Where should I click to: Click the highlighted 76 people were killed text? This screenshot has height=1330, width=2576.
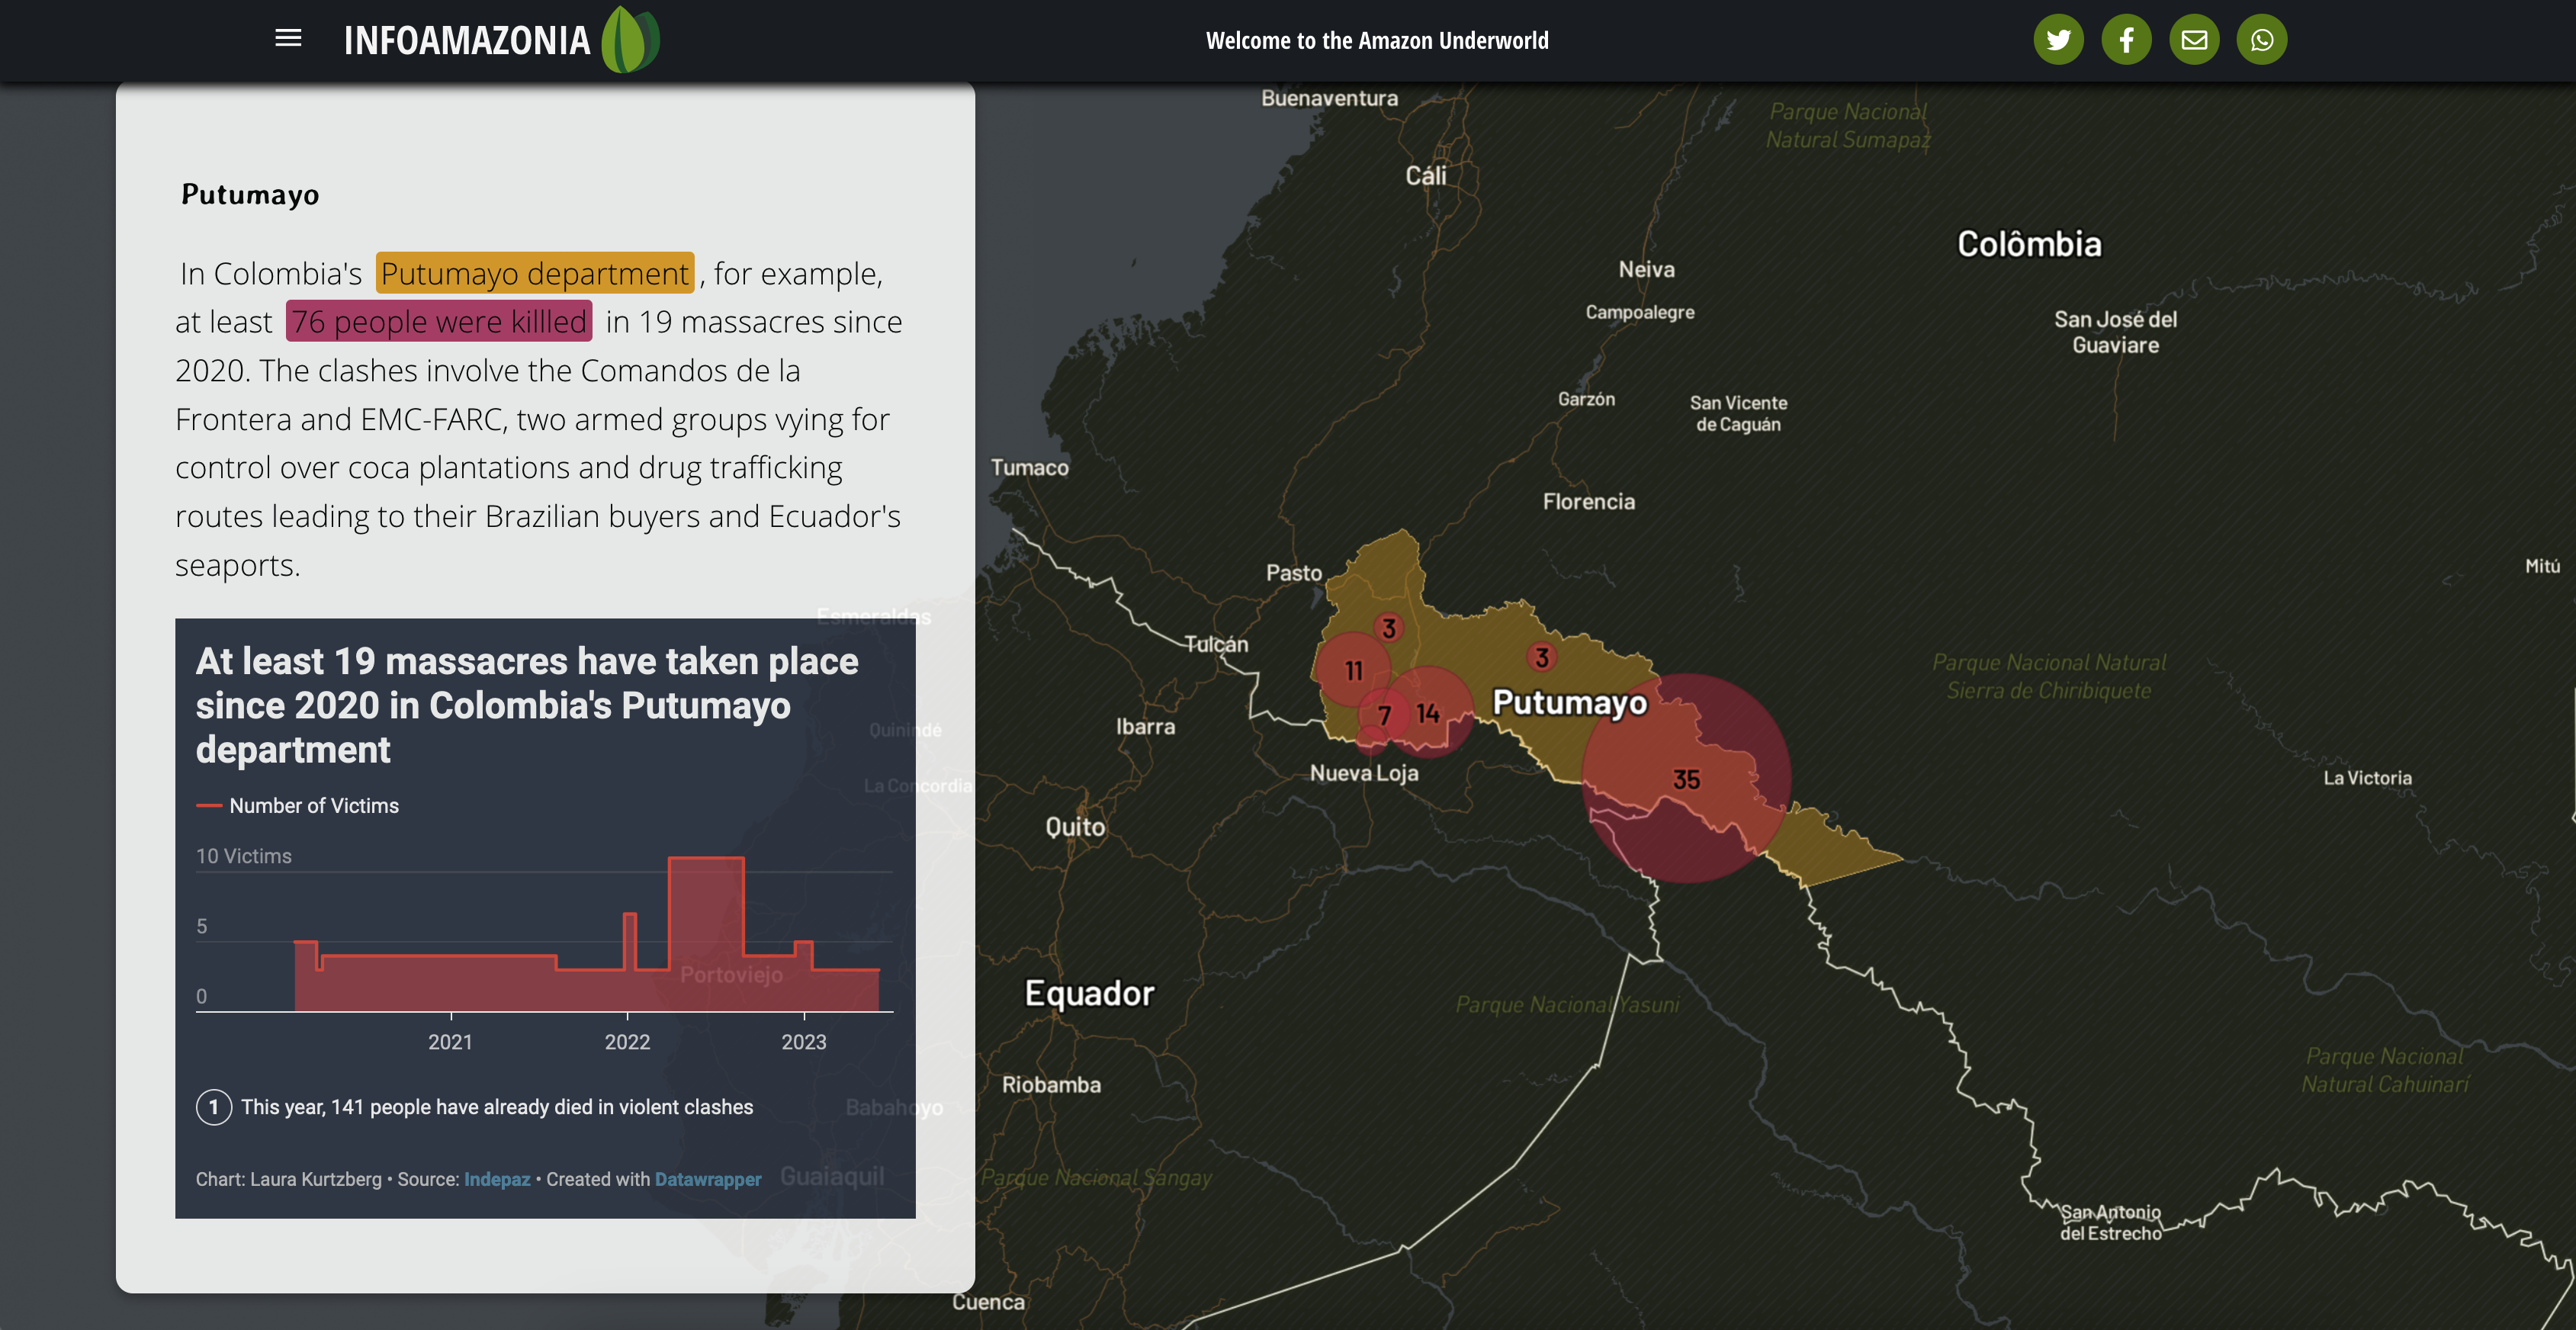[x=439, y=321]
